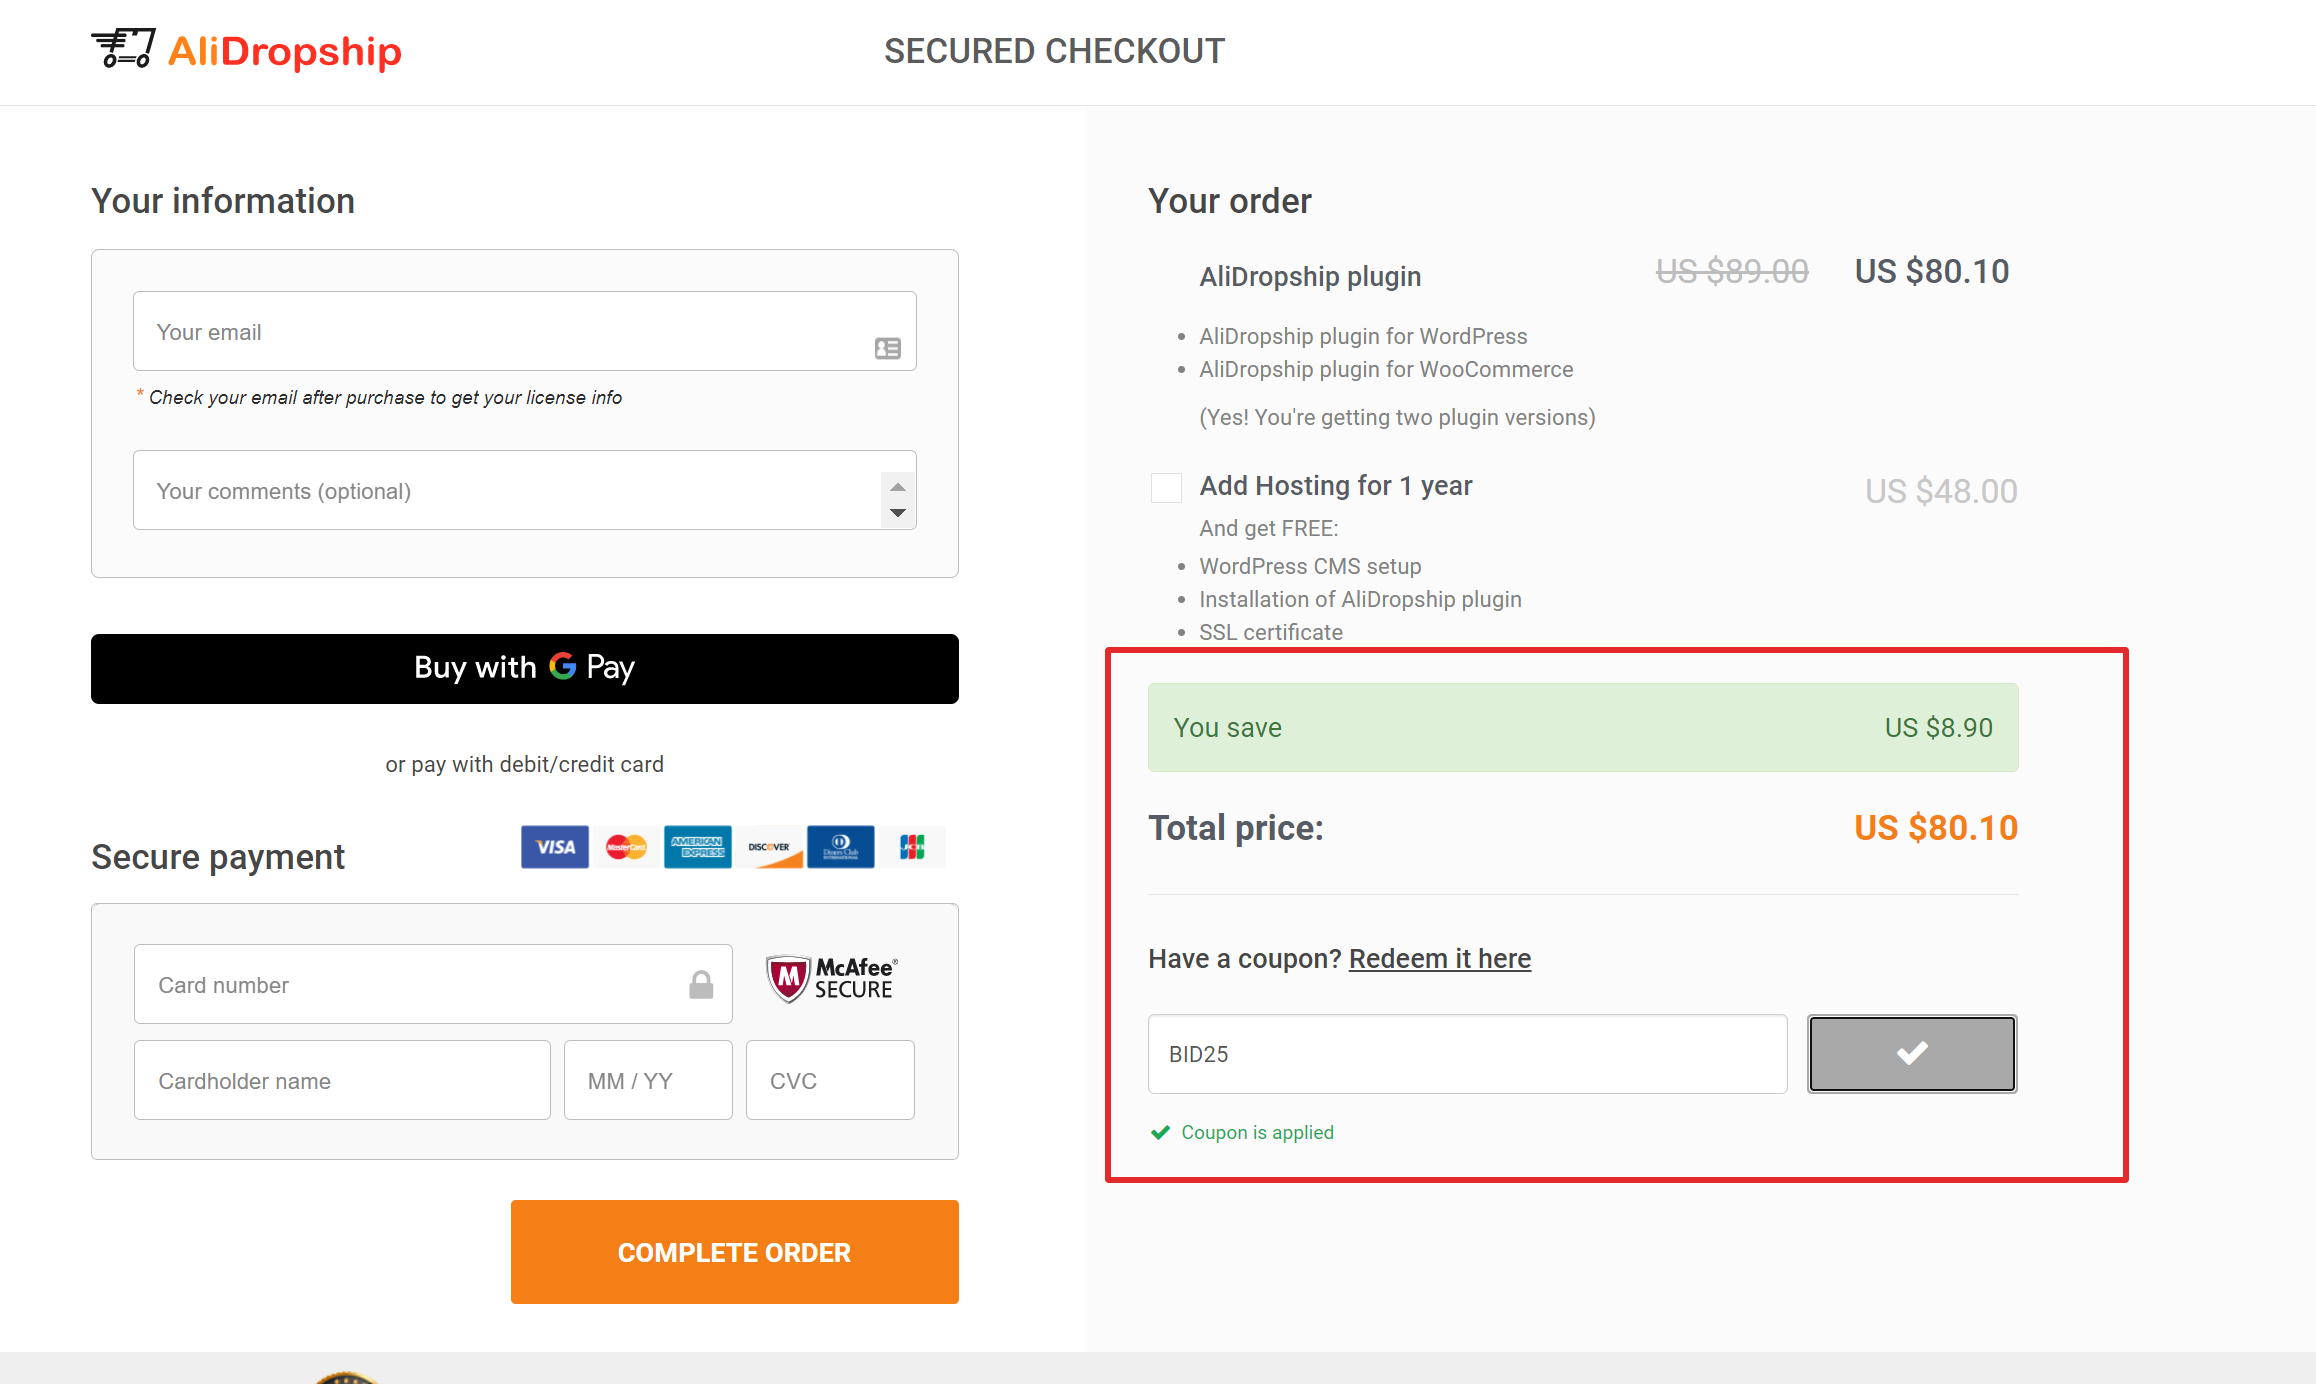Image resolution: width=2316 pixels, height=1384 pixels.
Task: Enable the Add Hosting for 1 year checkbox
Action: pos(1165,487)
